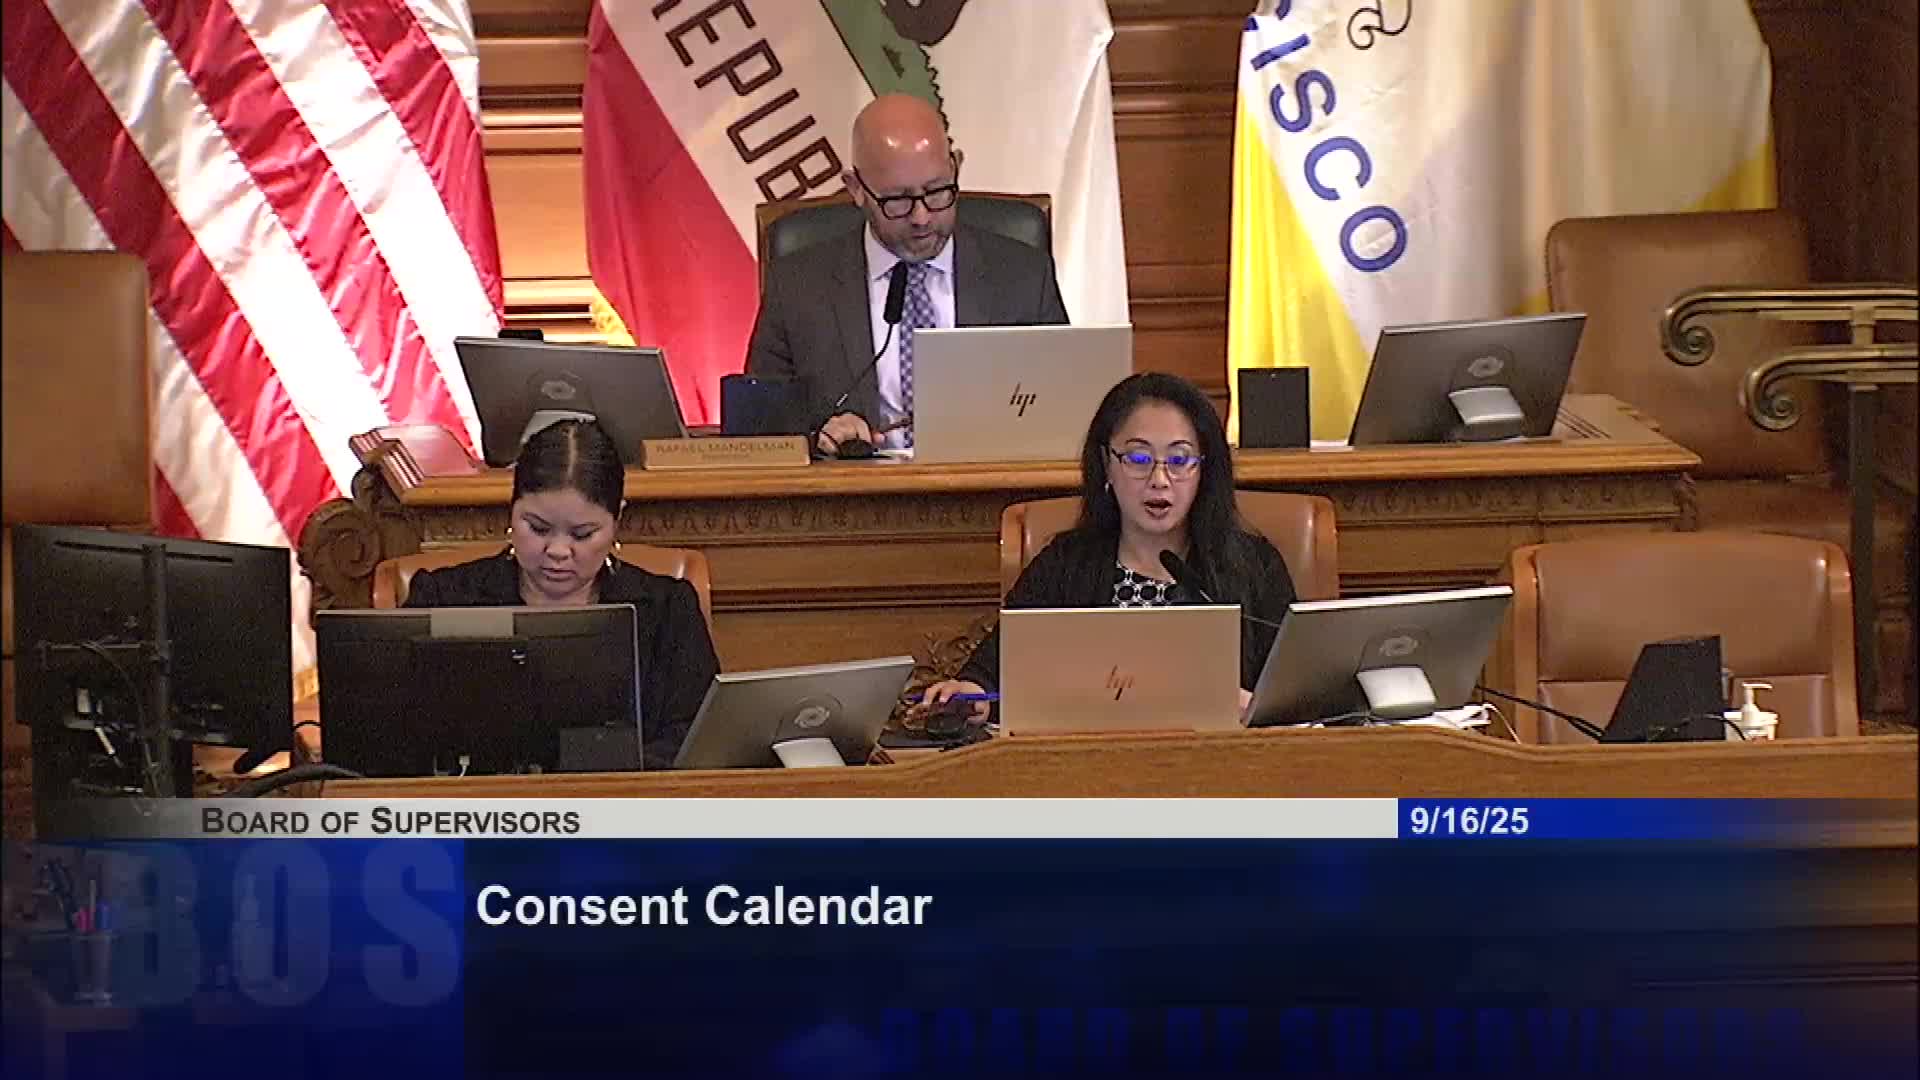
Task: Click the silver monitor between the two clerks
Action: click(x=795, y=710)
